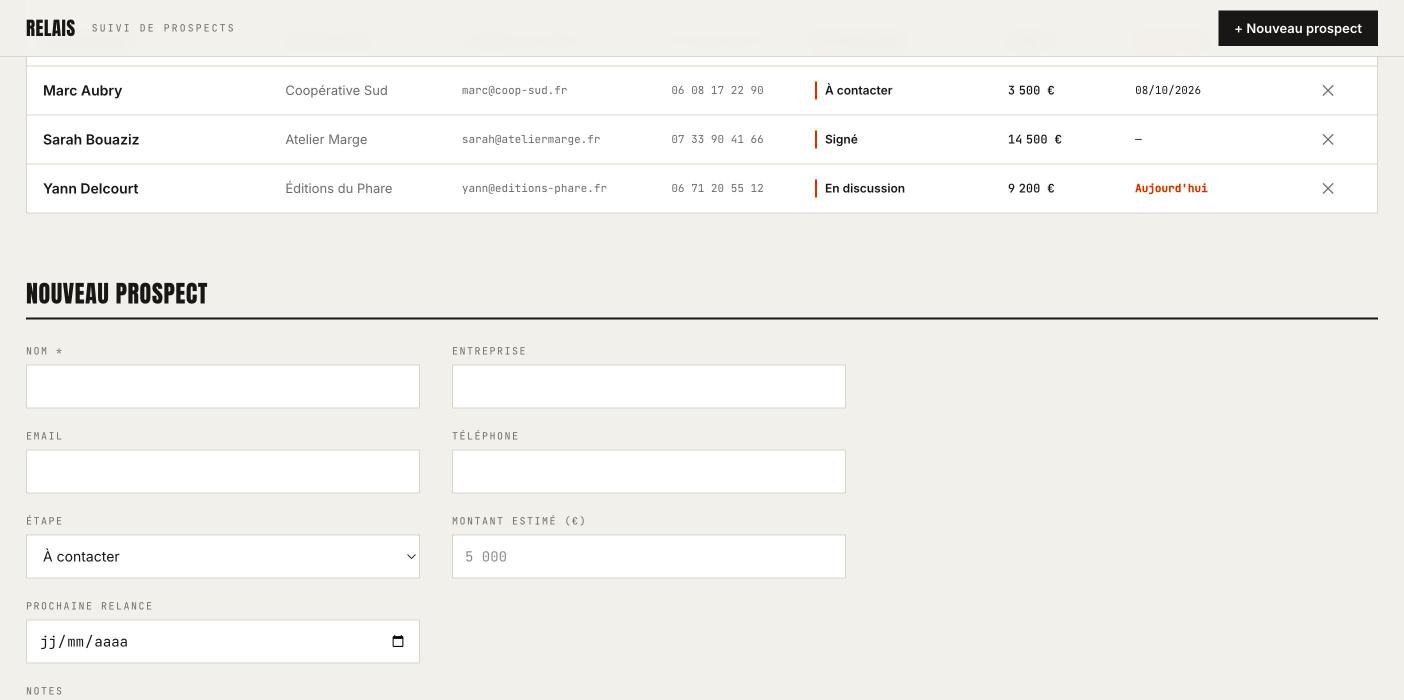Click the + Nouveau prospect button

click(1297, 28)
